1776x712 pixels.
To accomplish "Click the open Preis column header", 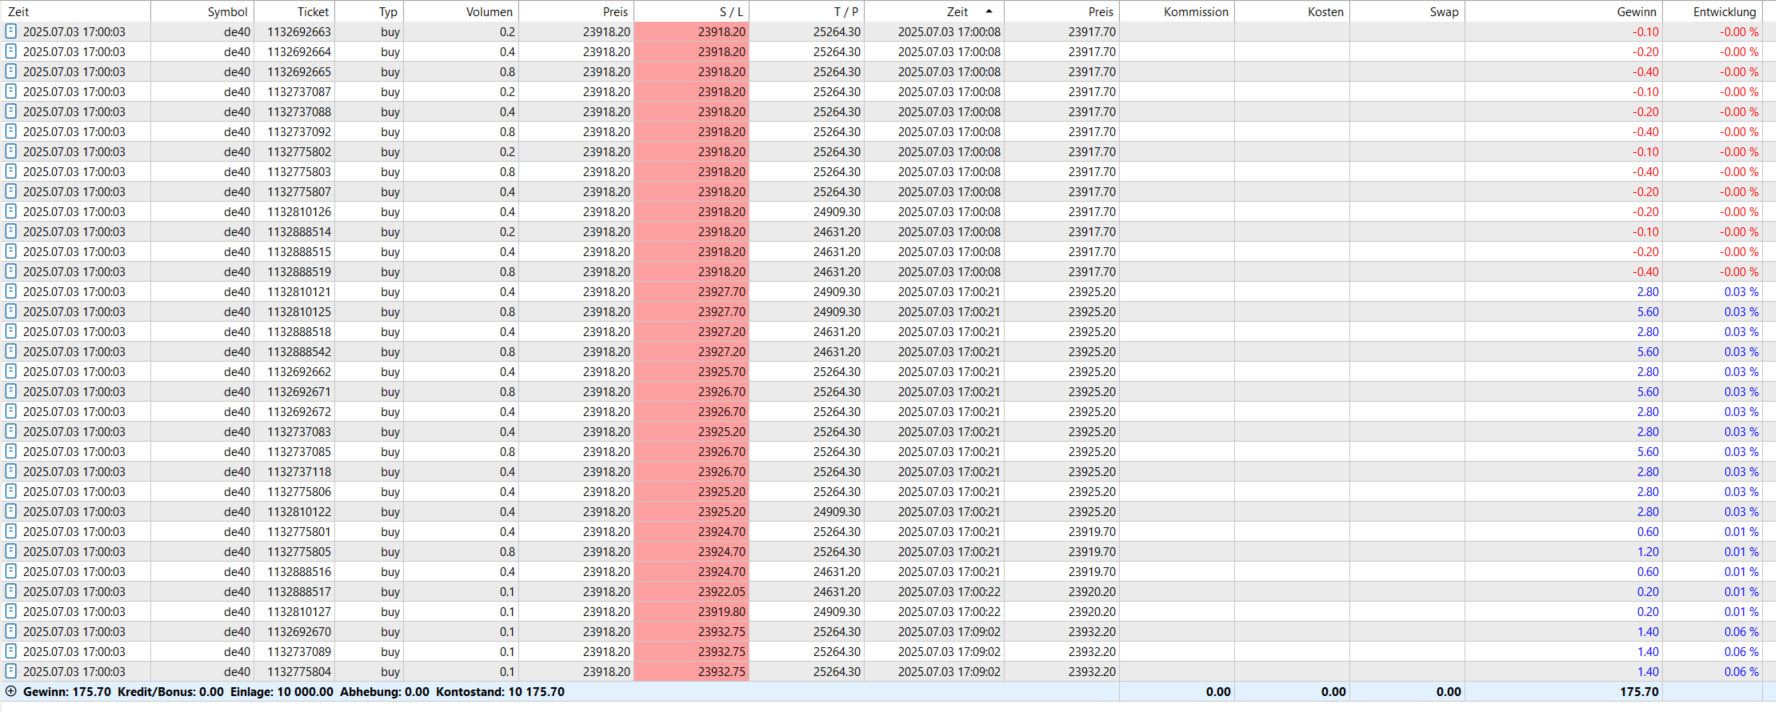I will (576, 12).
